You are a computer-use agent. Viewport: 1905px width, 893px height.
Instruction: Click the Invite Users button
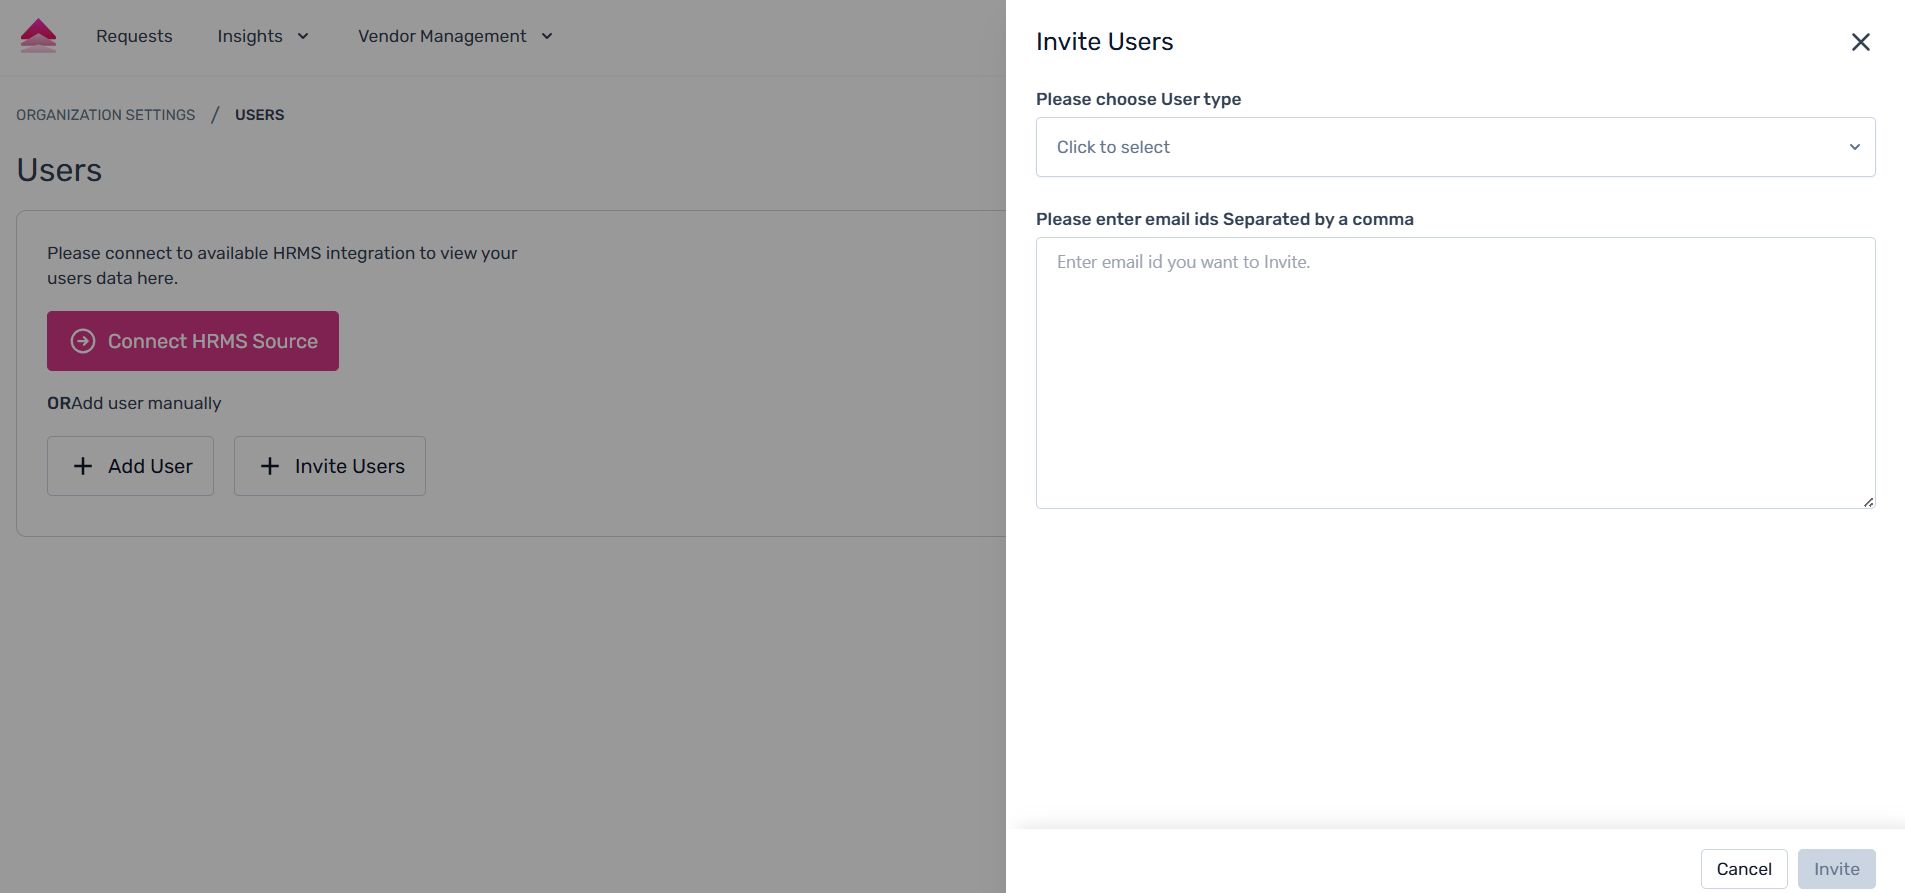[330, 466]
